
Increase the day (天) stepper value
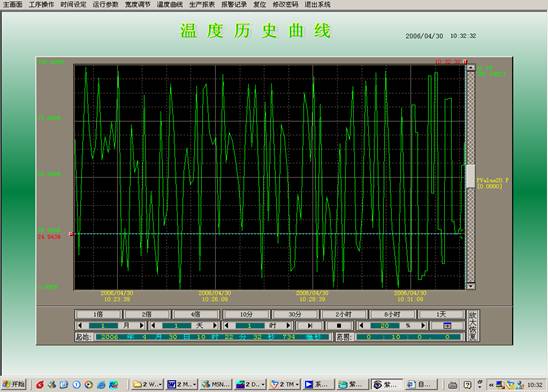pyautogui.click(x=215, y=326)
